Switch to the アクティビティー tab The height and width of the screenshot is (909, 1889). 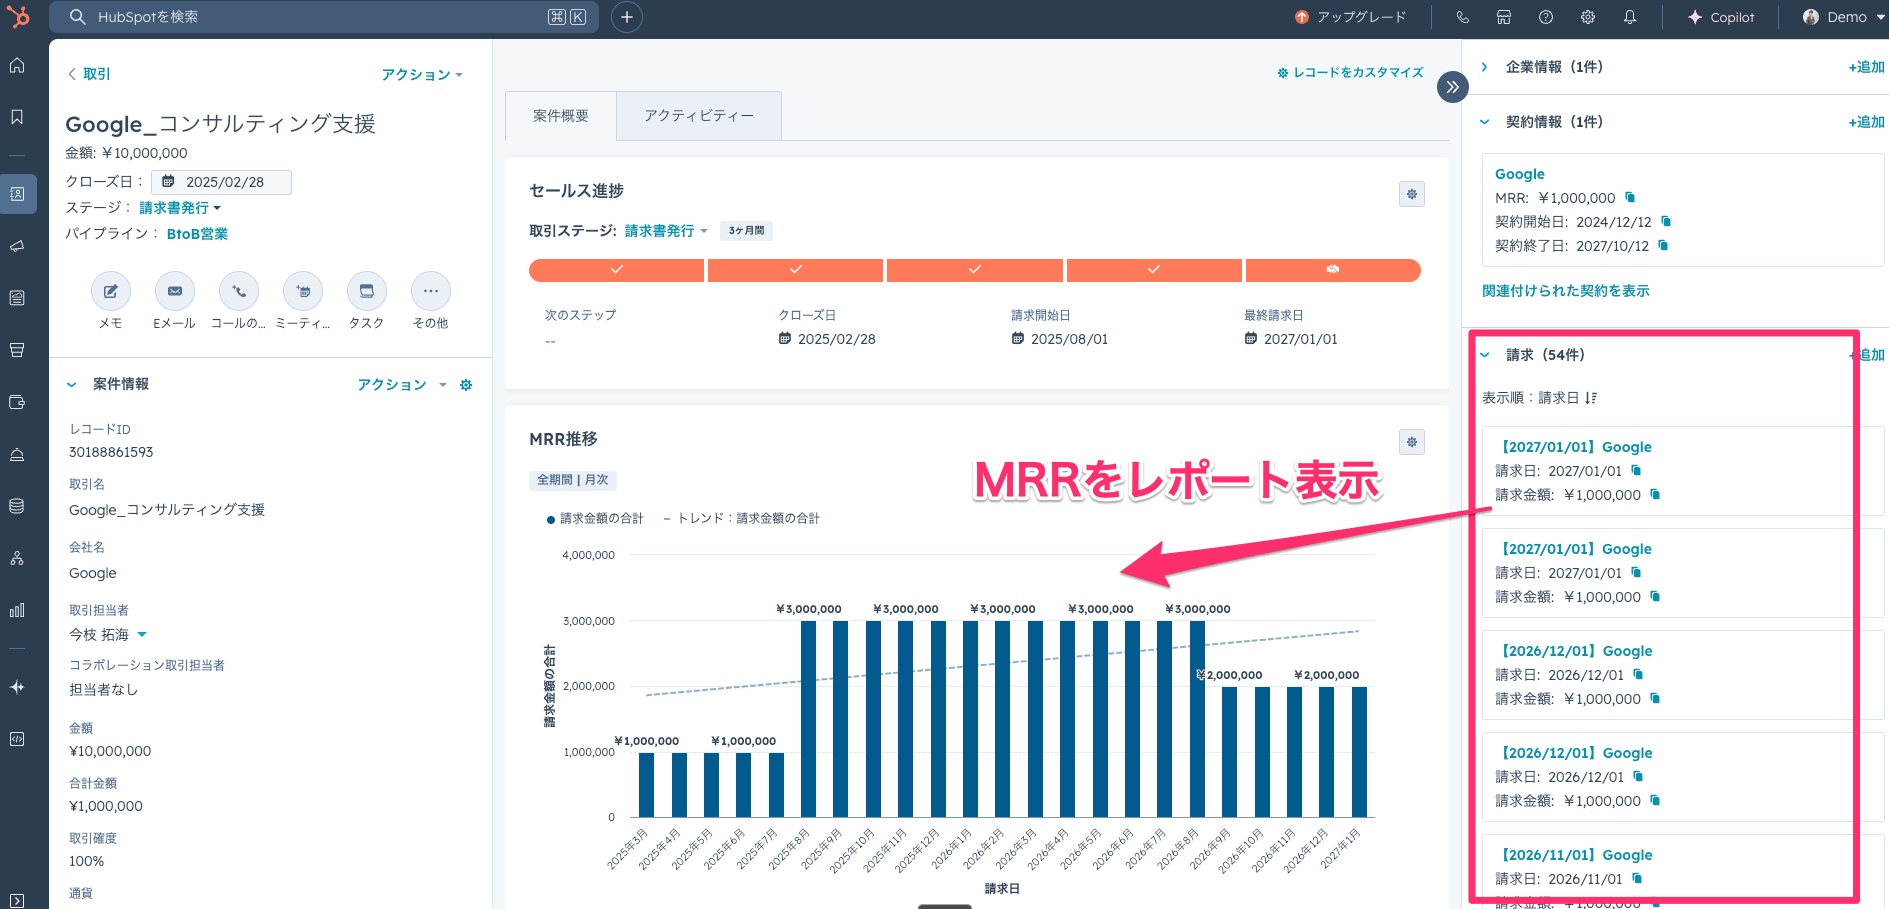tap(698, 115)
